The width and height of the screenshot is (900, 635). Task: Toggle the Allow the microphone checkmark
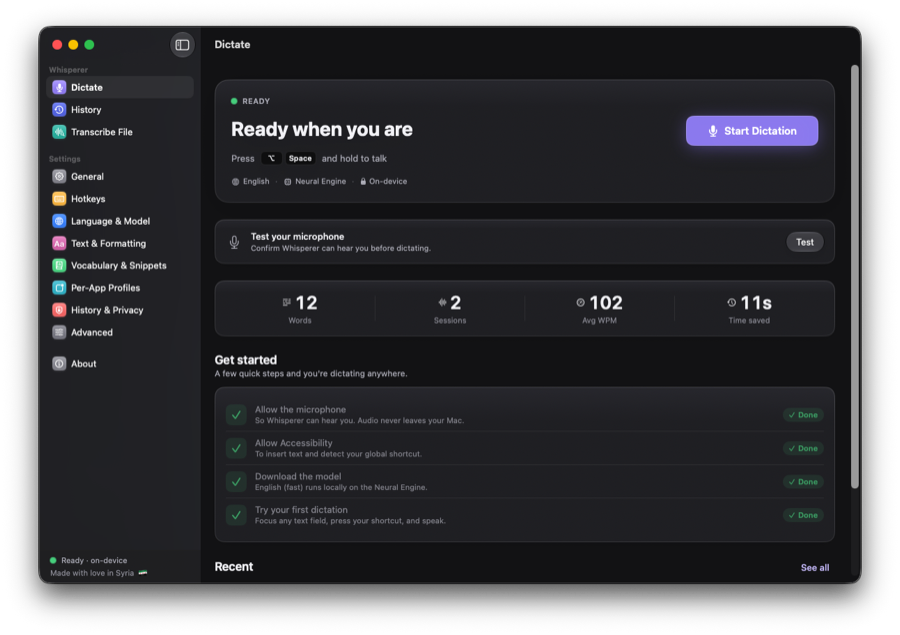(236, 415)
